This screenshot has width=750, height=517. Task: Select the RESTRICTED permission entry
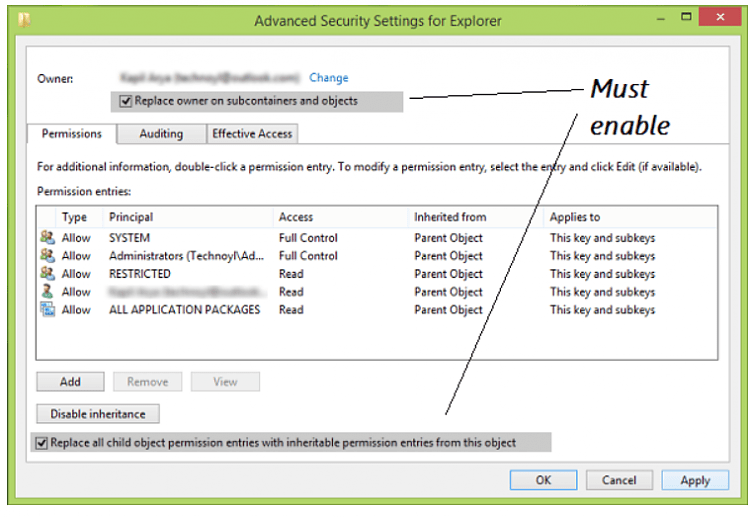point(377,274)
